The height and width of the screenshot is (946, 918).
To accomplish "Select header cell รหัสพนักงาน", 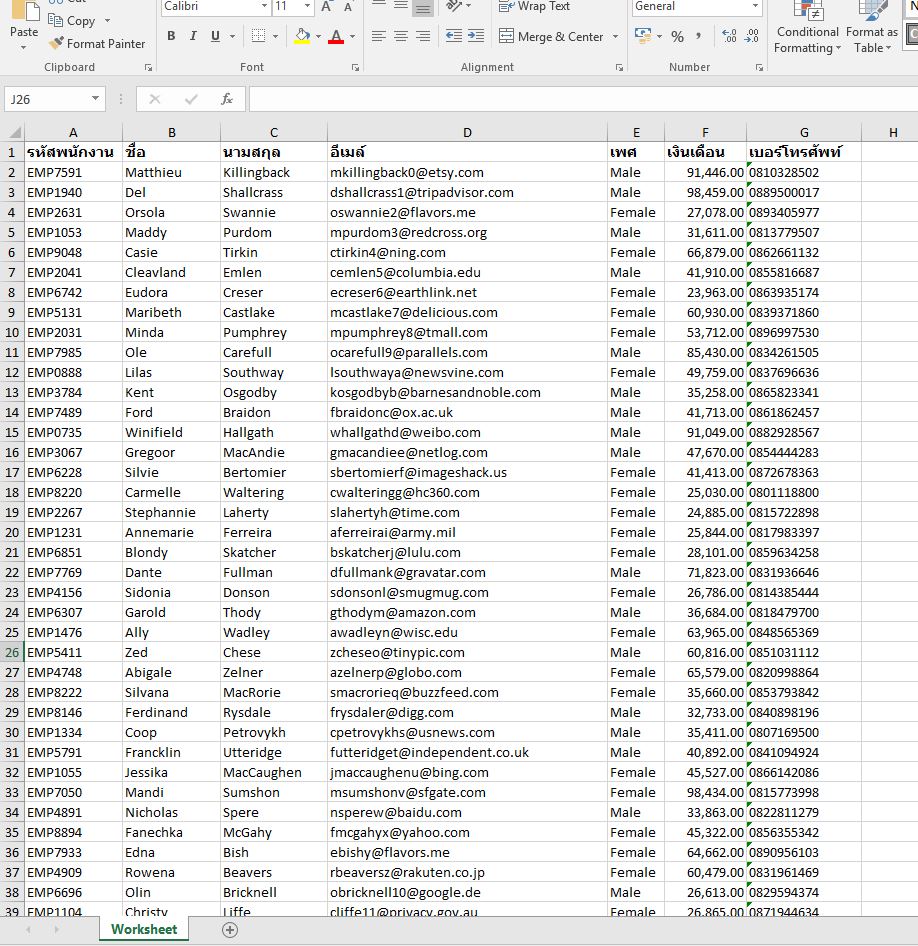I will tap(73, 152).
